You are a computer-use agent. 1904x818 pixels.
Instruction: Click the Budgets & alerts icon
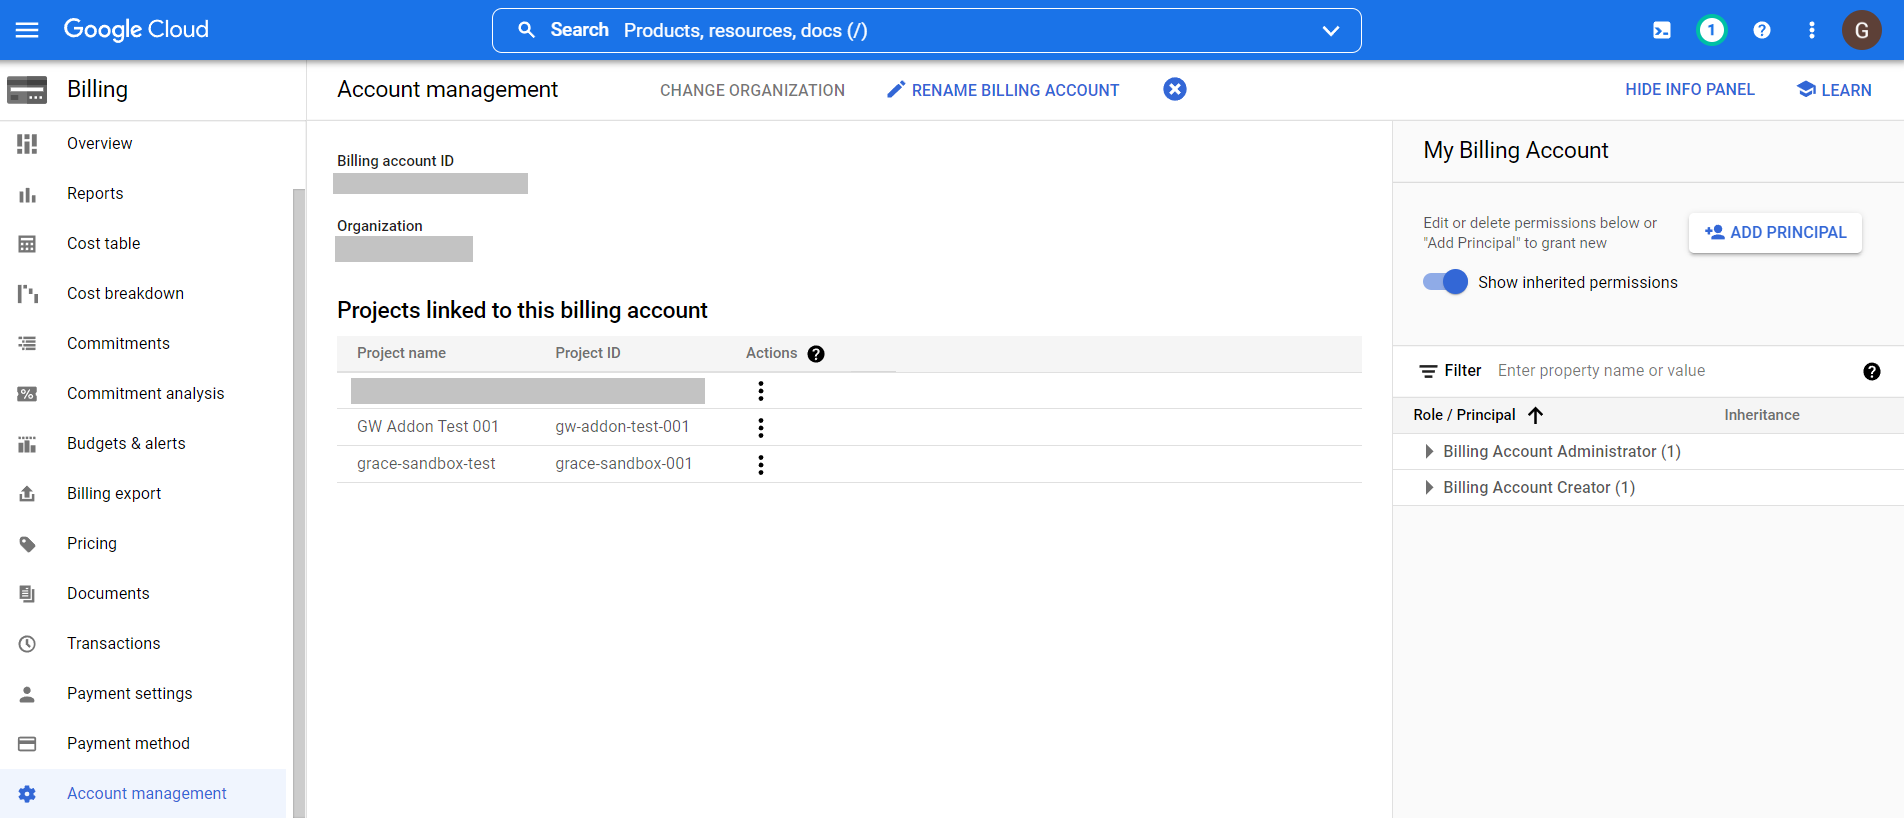[27, 444]
